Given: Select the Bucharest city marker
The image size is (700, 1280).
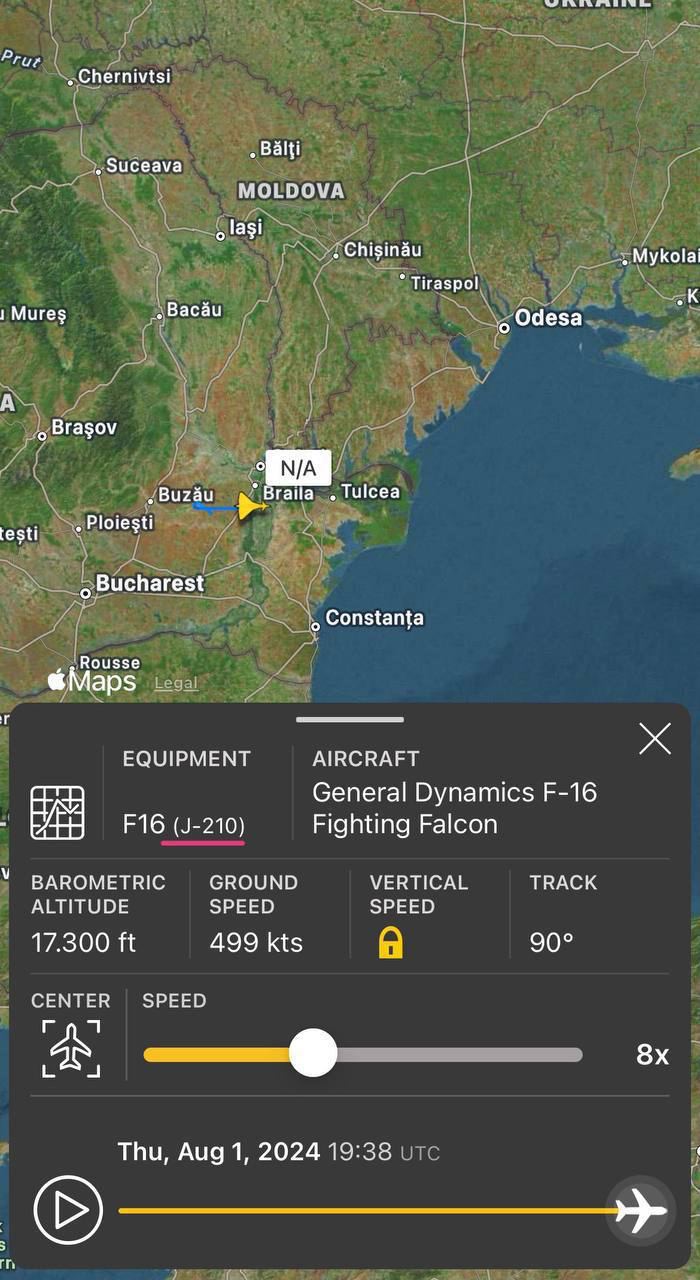Looking at the screenshot, I should point(86,593).
